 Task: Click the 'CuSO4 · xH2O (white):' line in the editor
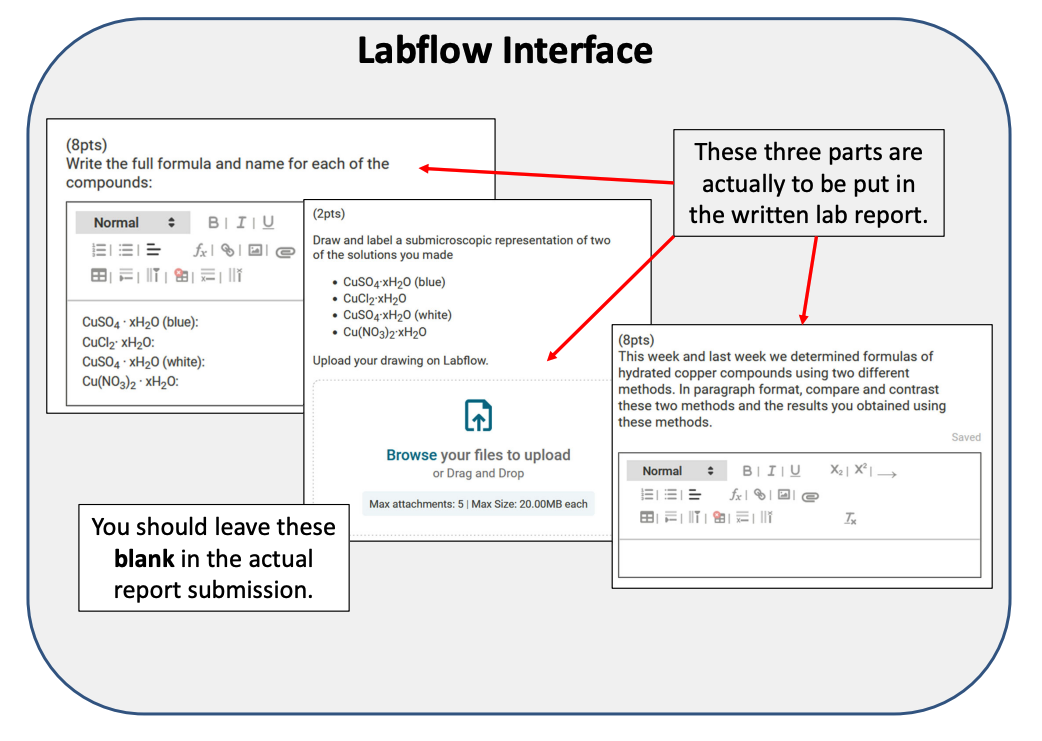[x=144, y=362]
